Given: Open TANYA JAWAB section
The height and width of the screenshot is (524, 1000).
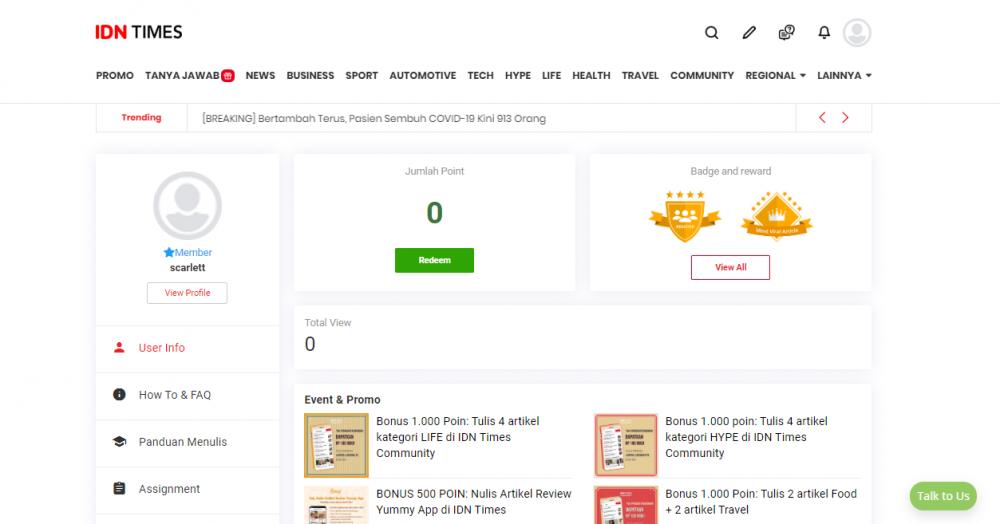Looking at the screenshot, I should [x=182, y=75].
